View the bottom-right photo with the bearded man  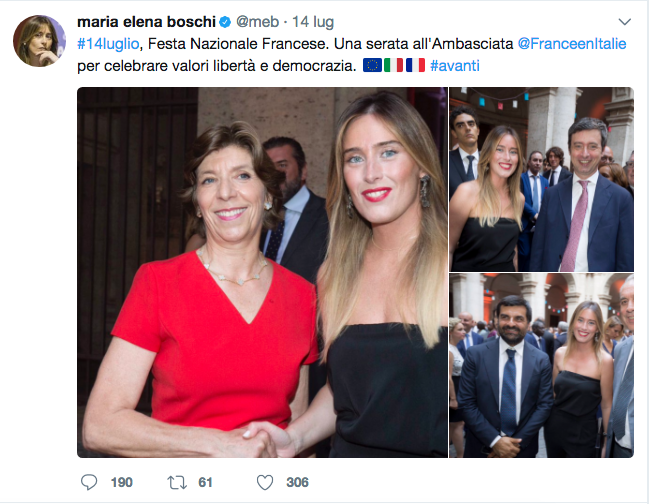point(541,366)
